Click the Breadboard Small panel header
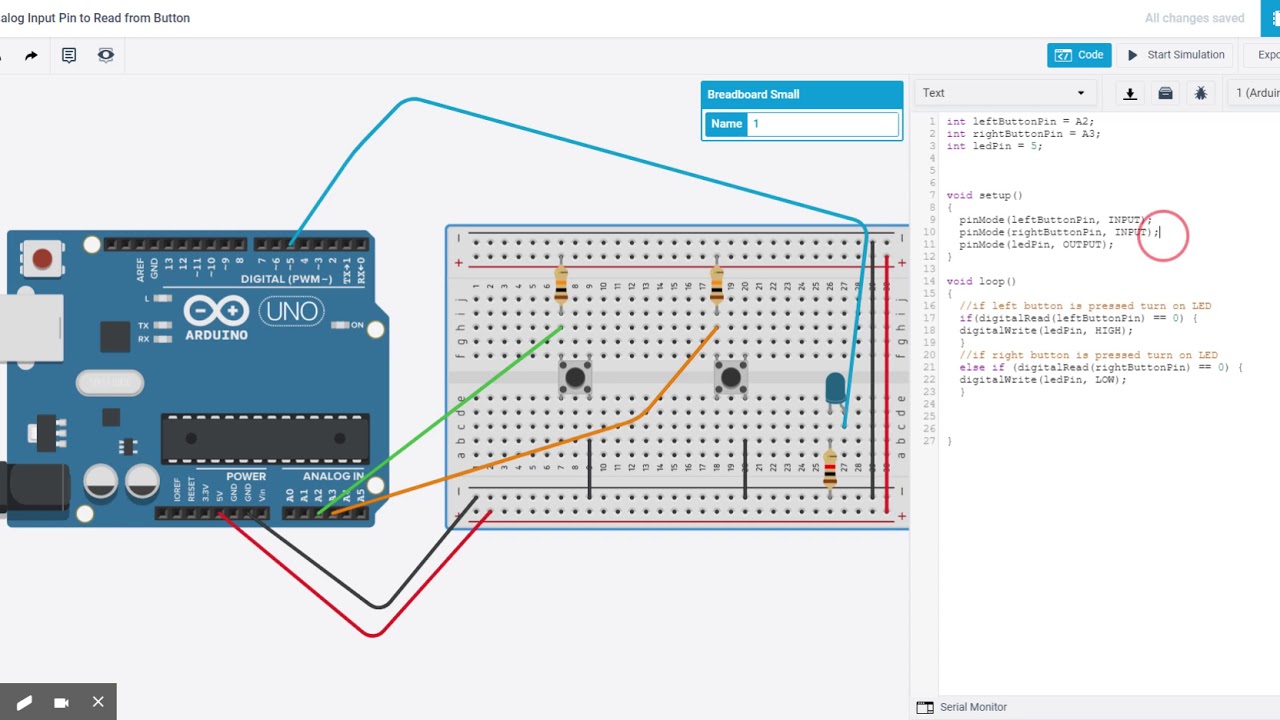1280x720 pixels. [802, 94]
